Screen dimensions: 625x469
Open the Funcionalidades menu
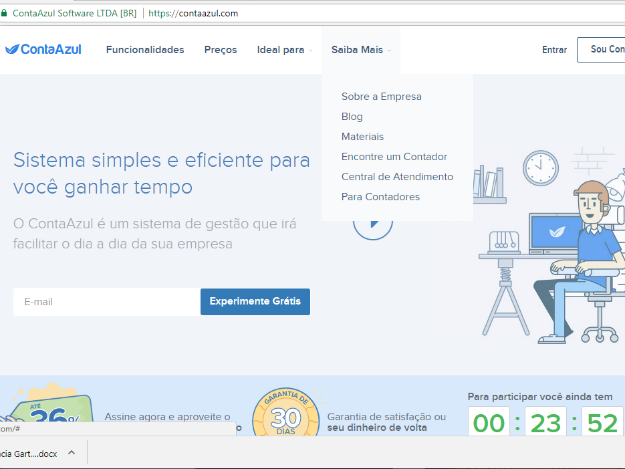[145, 49]
